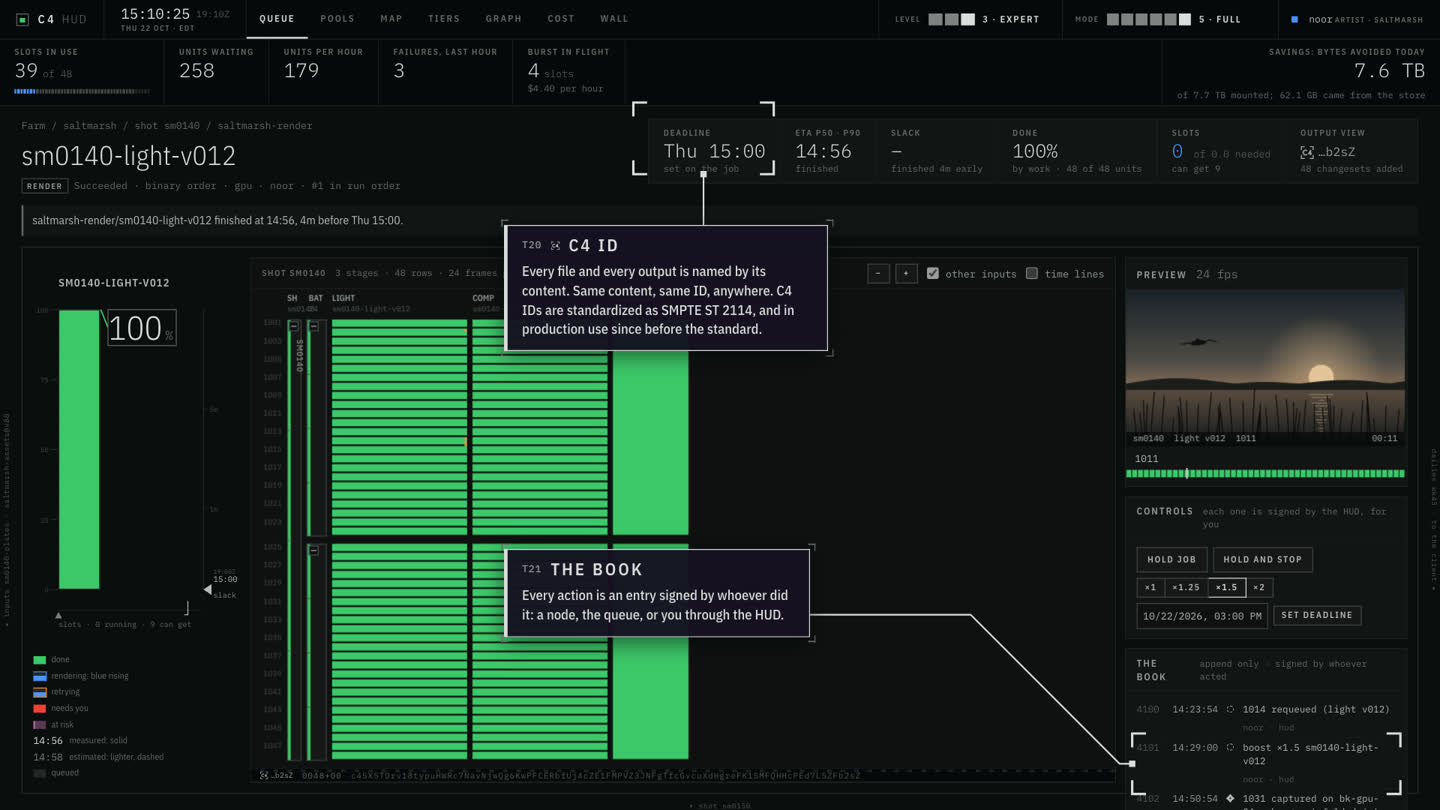This screenshot has height=810, width=1440.
Task: Switch to the QUEUE tab
Action: pyautogui.click(x=277, y=19)
